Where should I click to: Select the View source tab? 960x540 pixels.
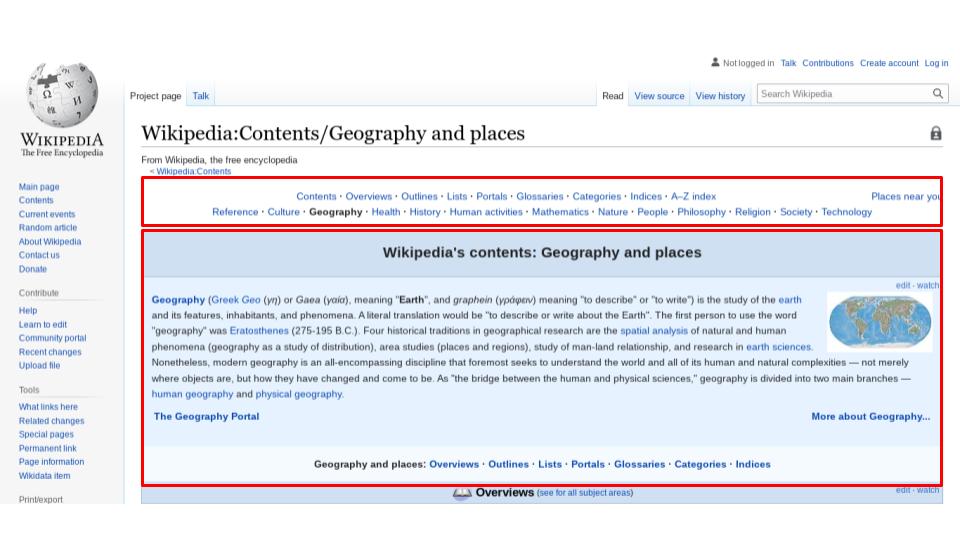659,96
